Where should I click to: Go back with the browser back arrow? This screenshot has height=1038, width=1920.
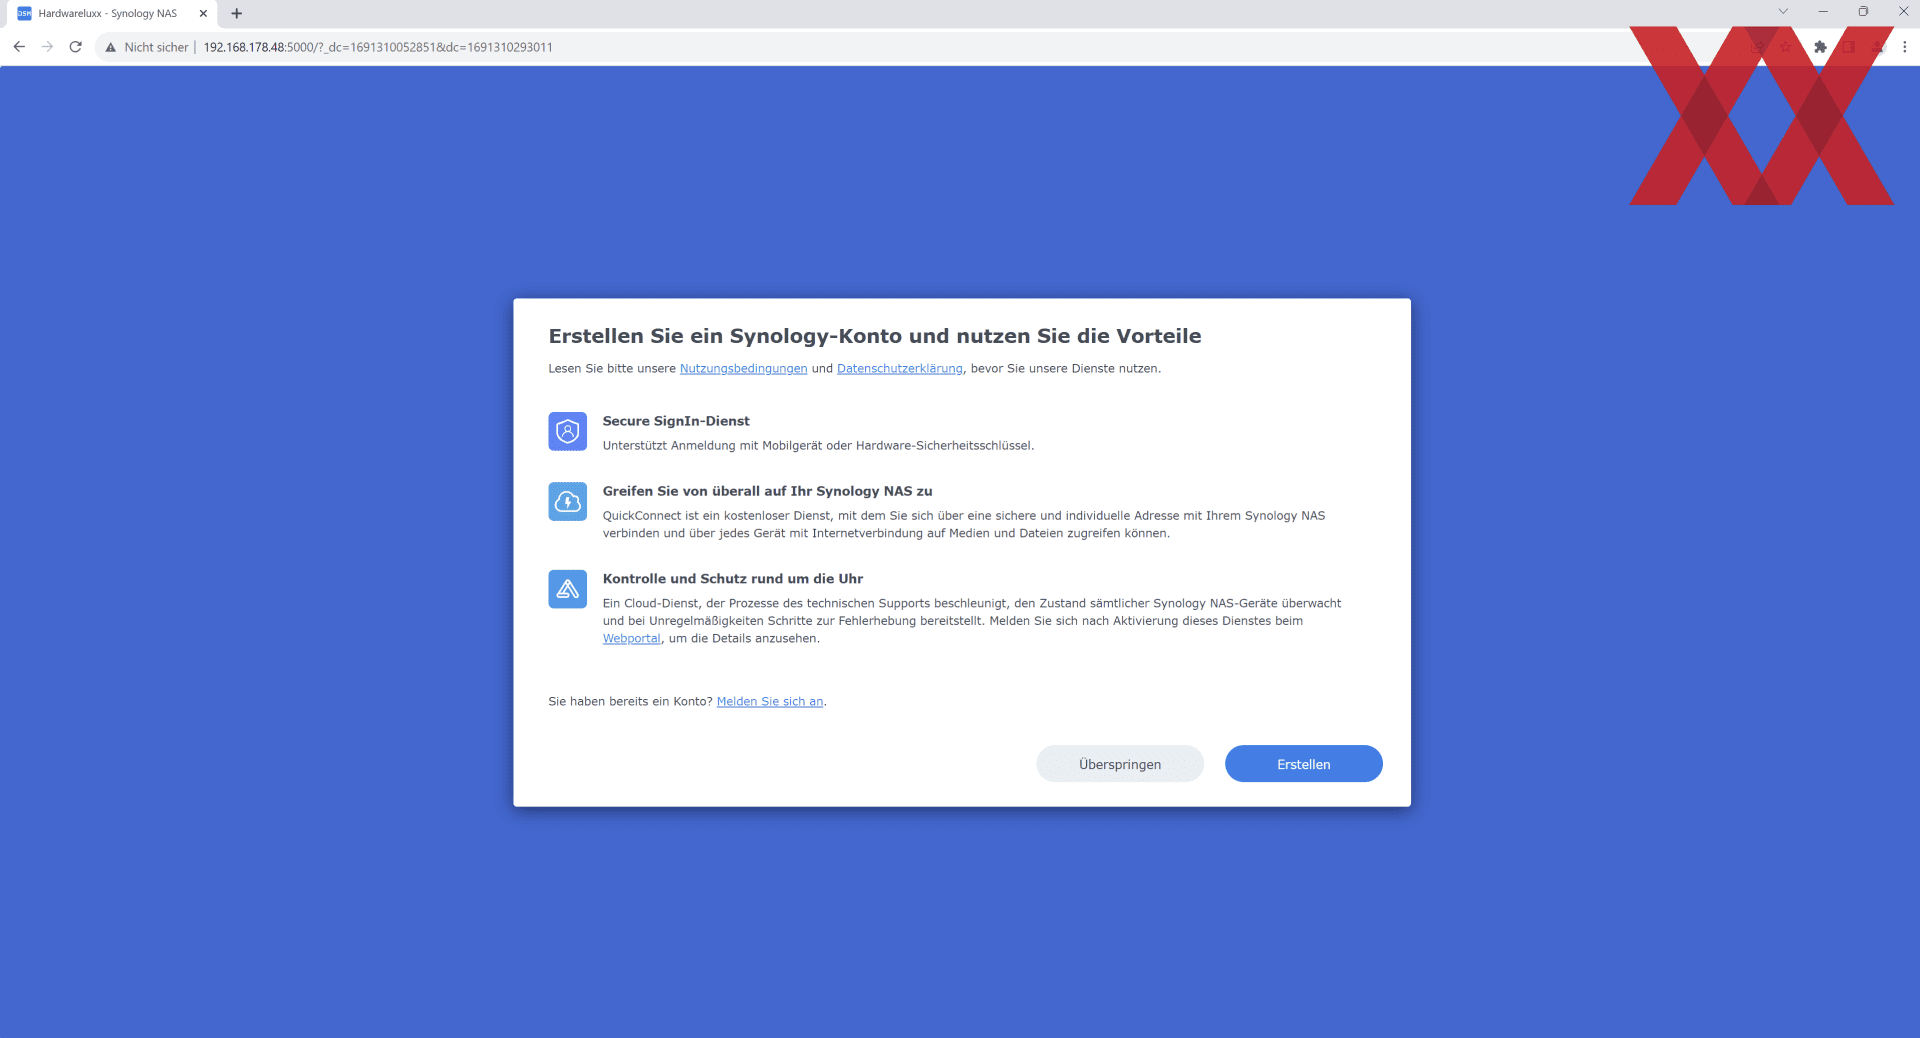point(19,47)
